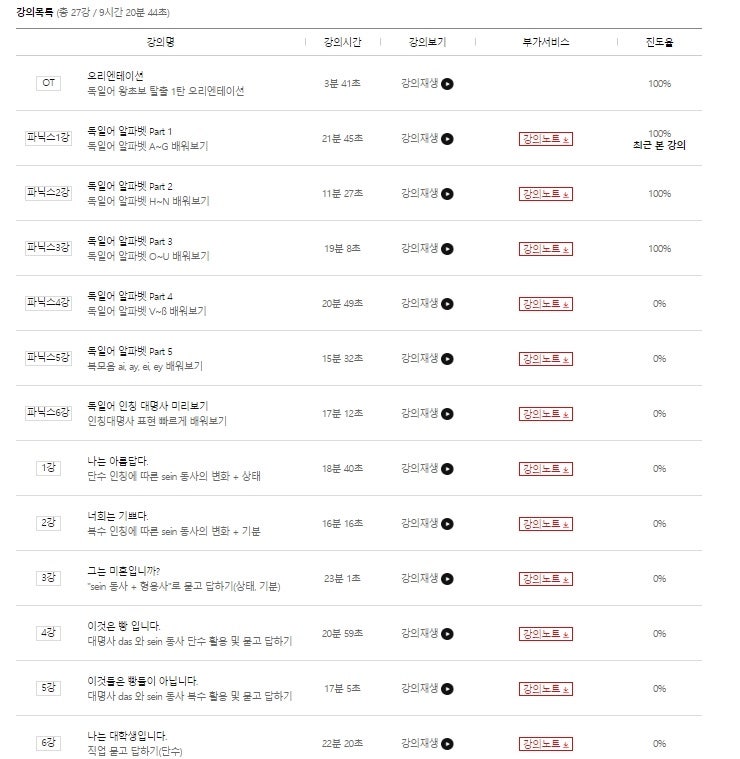Image resolution: width=740 pixels, height=759 pixels.
Task: Play the OT orientation lecture
Action: (x=447, y=84)
